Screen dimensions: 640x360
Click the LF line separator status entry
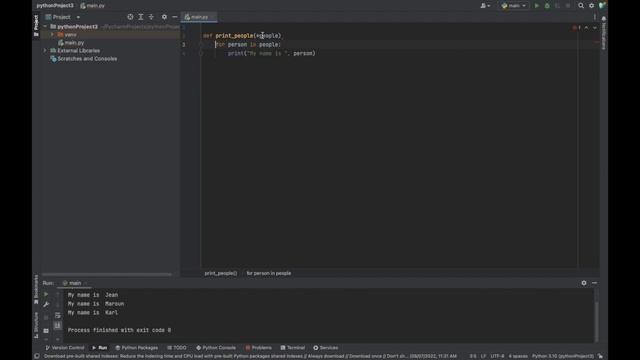point(483,356)
